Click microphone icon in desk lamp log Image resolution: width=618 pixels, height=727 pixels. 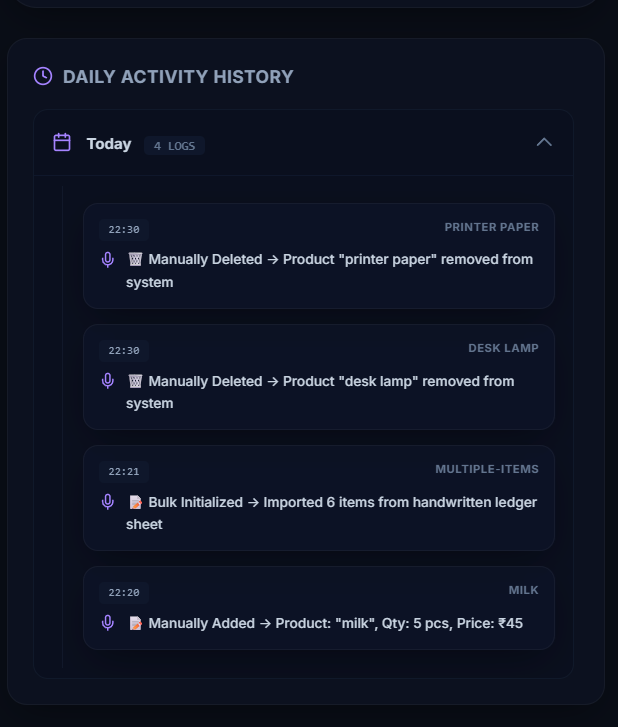coord(108,381)
